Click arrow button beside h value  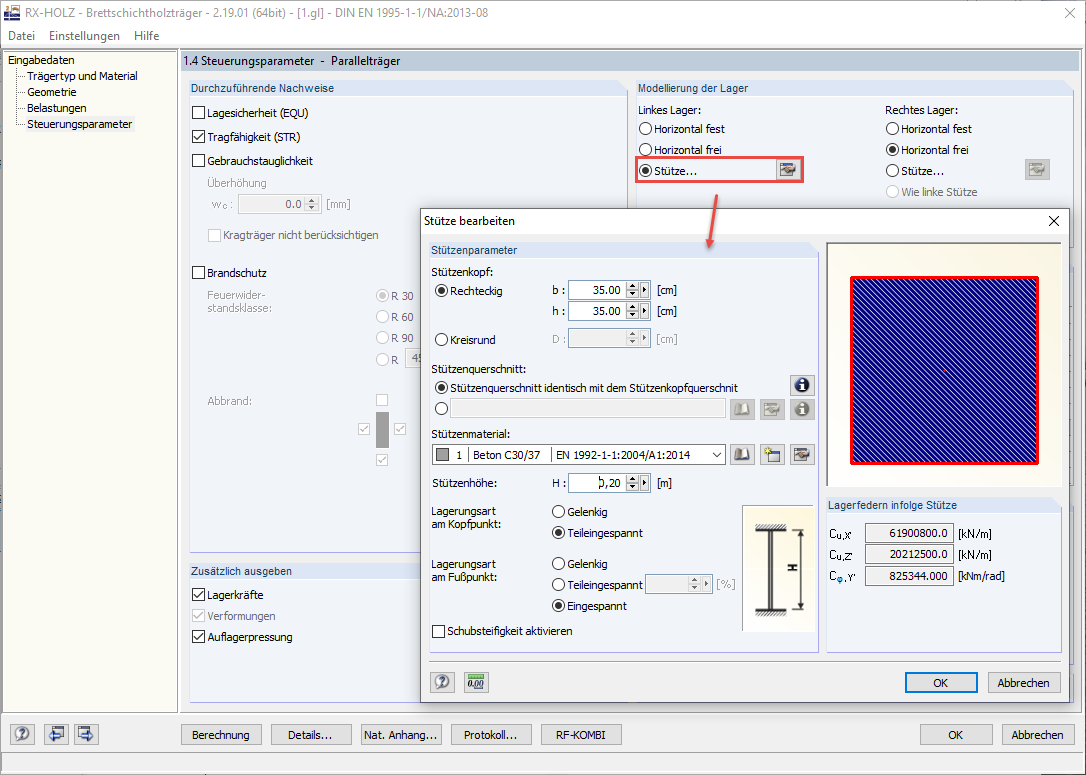click(645, 311)
